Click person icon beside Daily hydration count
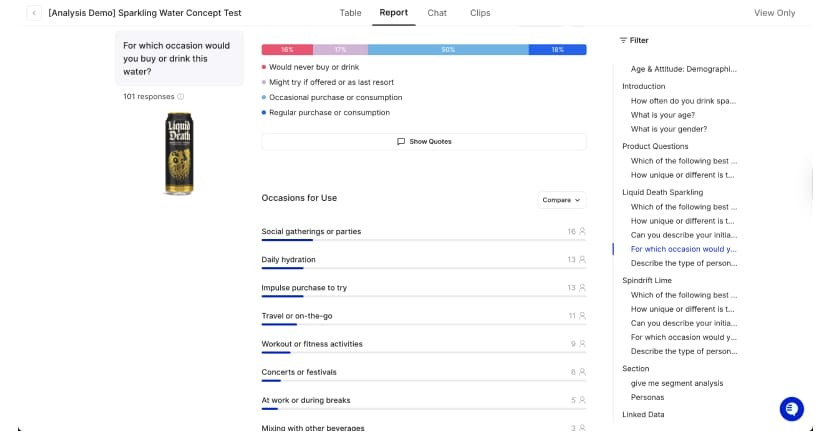The image size is (830, 432). coord(582,259)
